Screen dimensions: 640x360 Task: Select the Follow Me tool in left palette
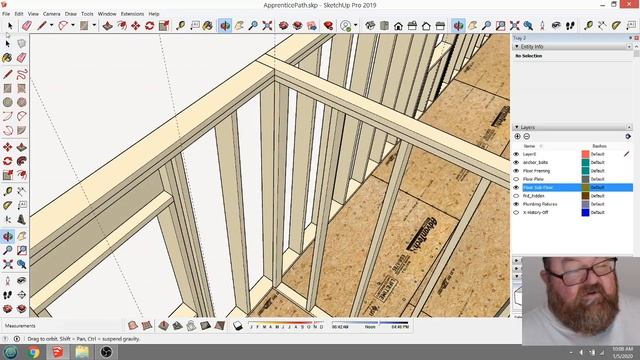click(x=22, y=161)
